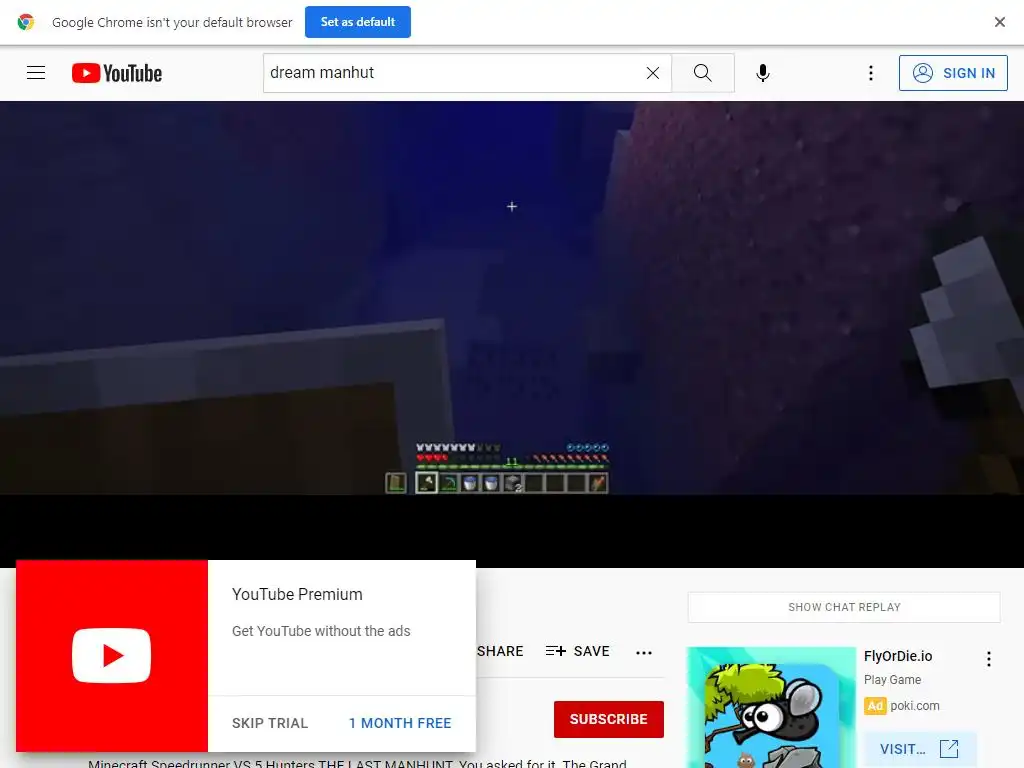The width and height of the screenshot is (1024, 768).
Task: Choose SKIP TRIAL in the Premium popup
Action: (270, 723)
